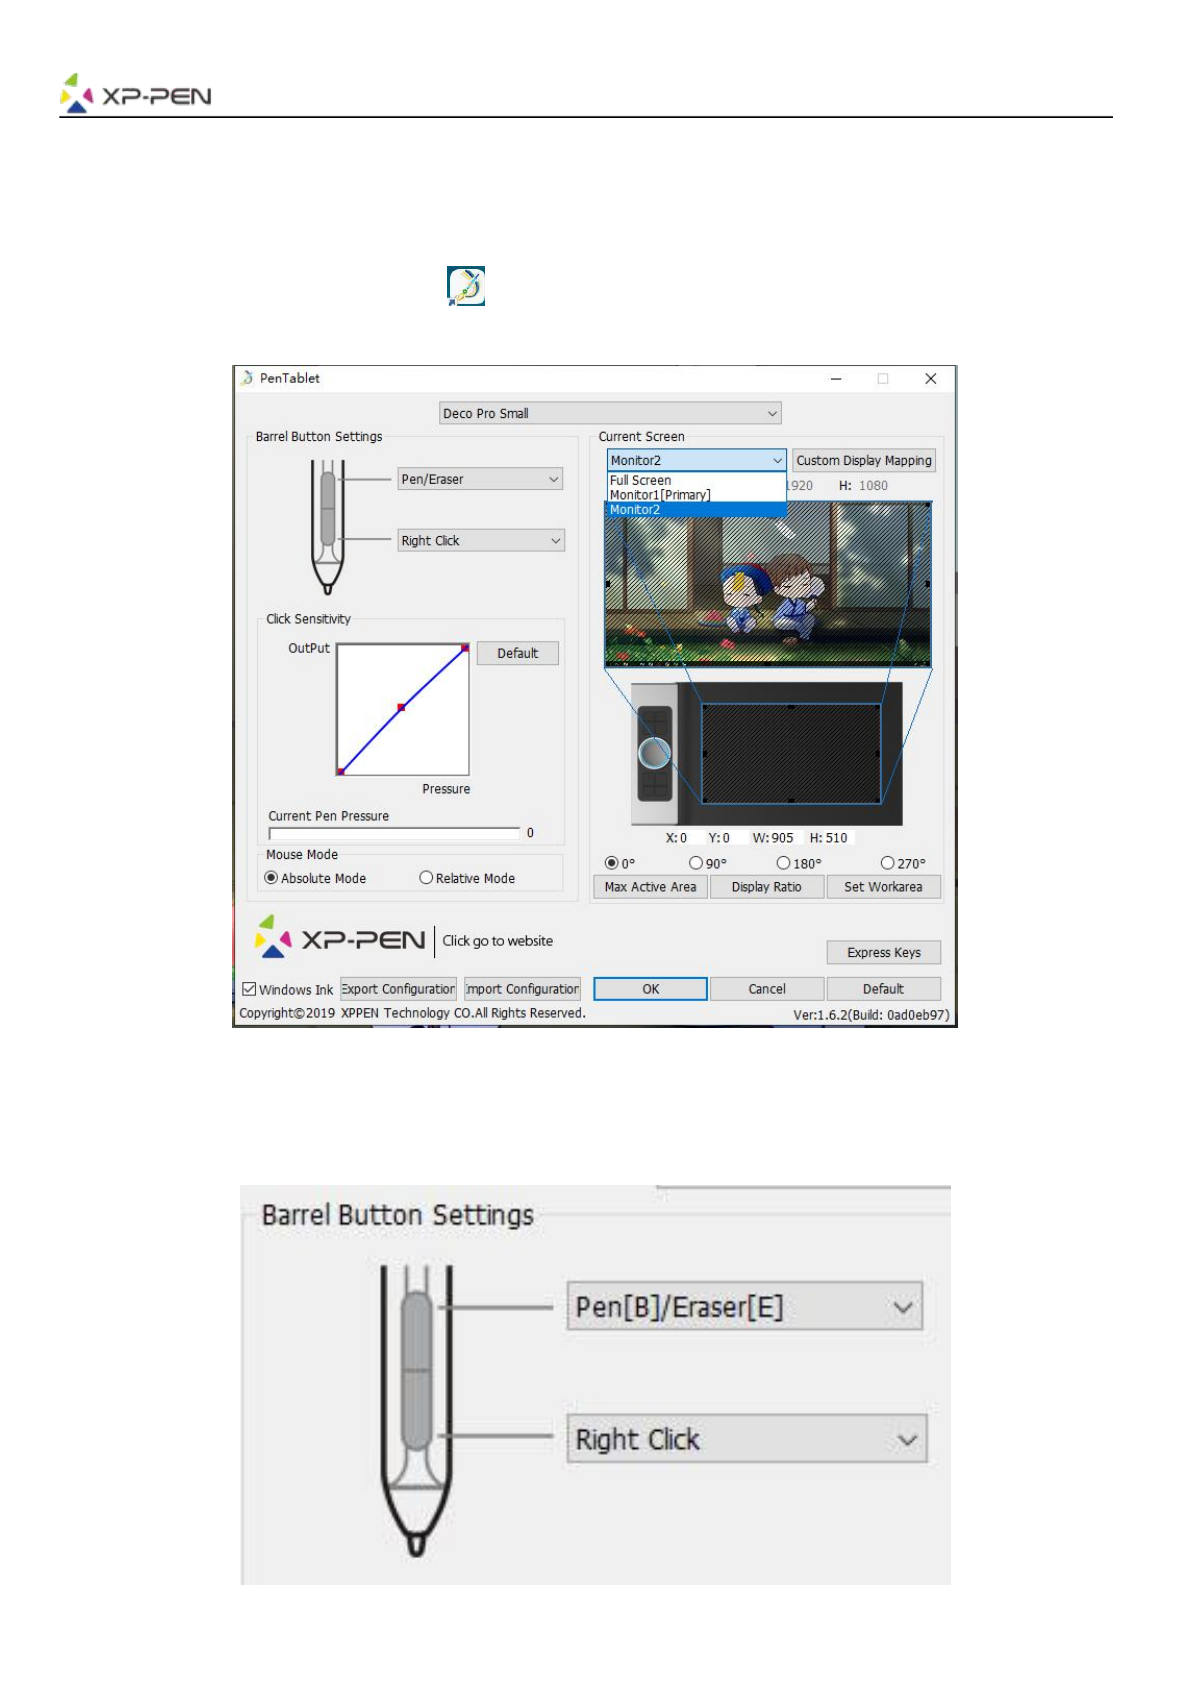Expand the Pen/Eraser barrel button dropdown

pos(480,479)
